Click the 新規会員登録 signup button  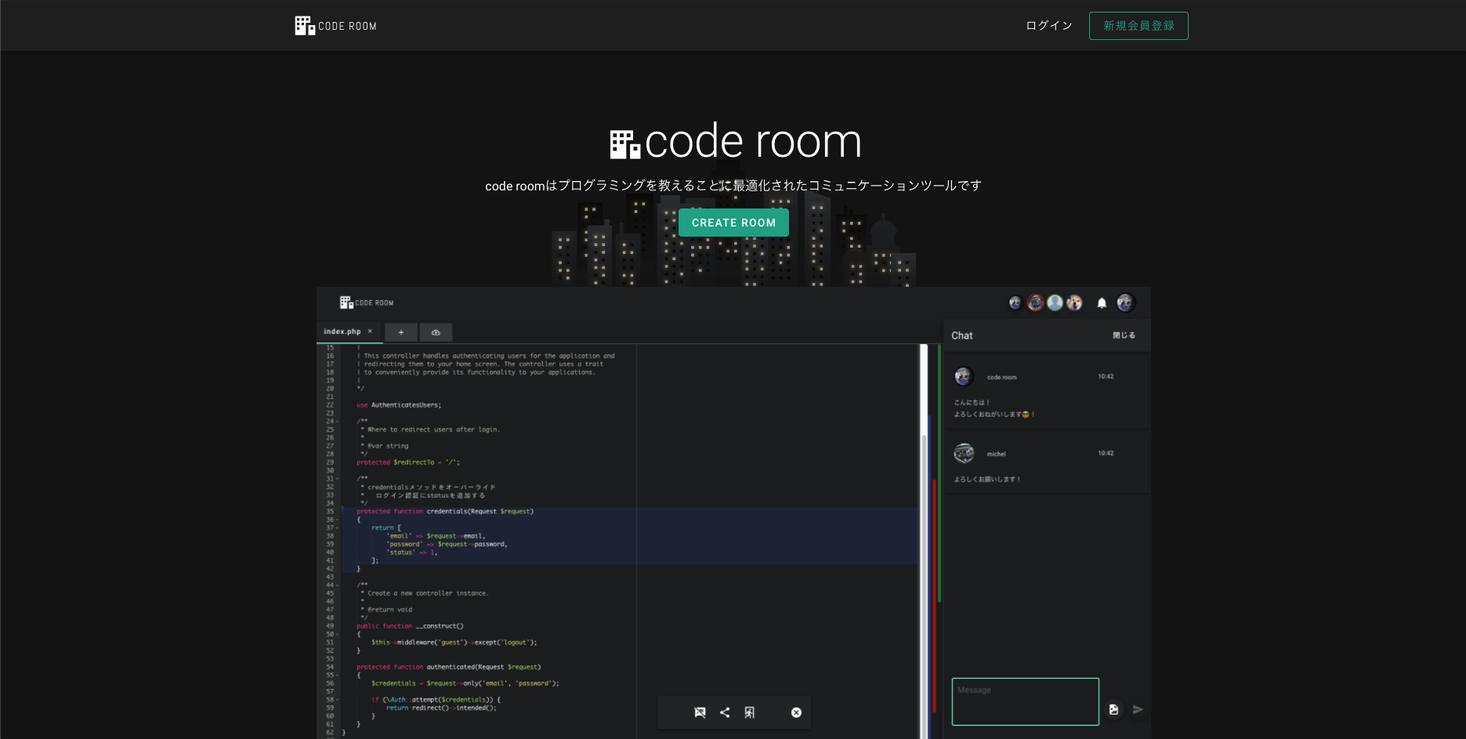pyautogui.click(x=1139, y=25)
